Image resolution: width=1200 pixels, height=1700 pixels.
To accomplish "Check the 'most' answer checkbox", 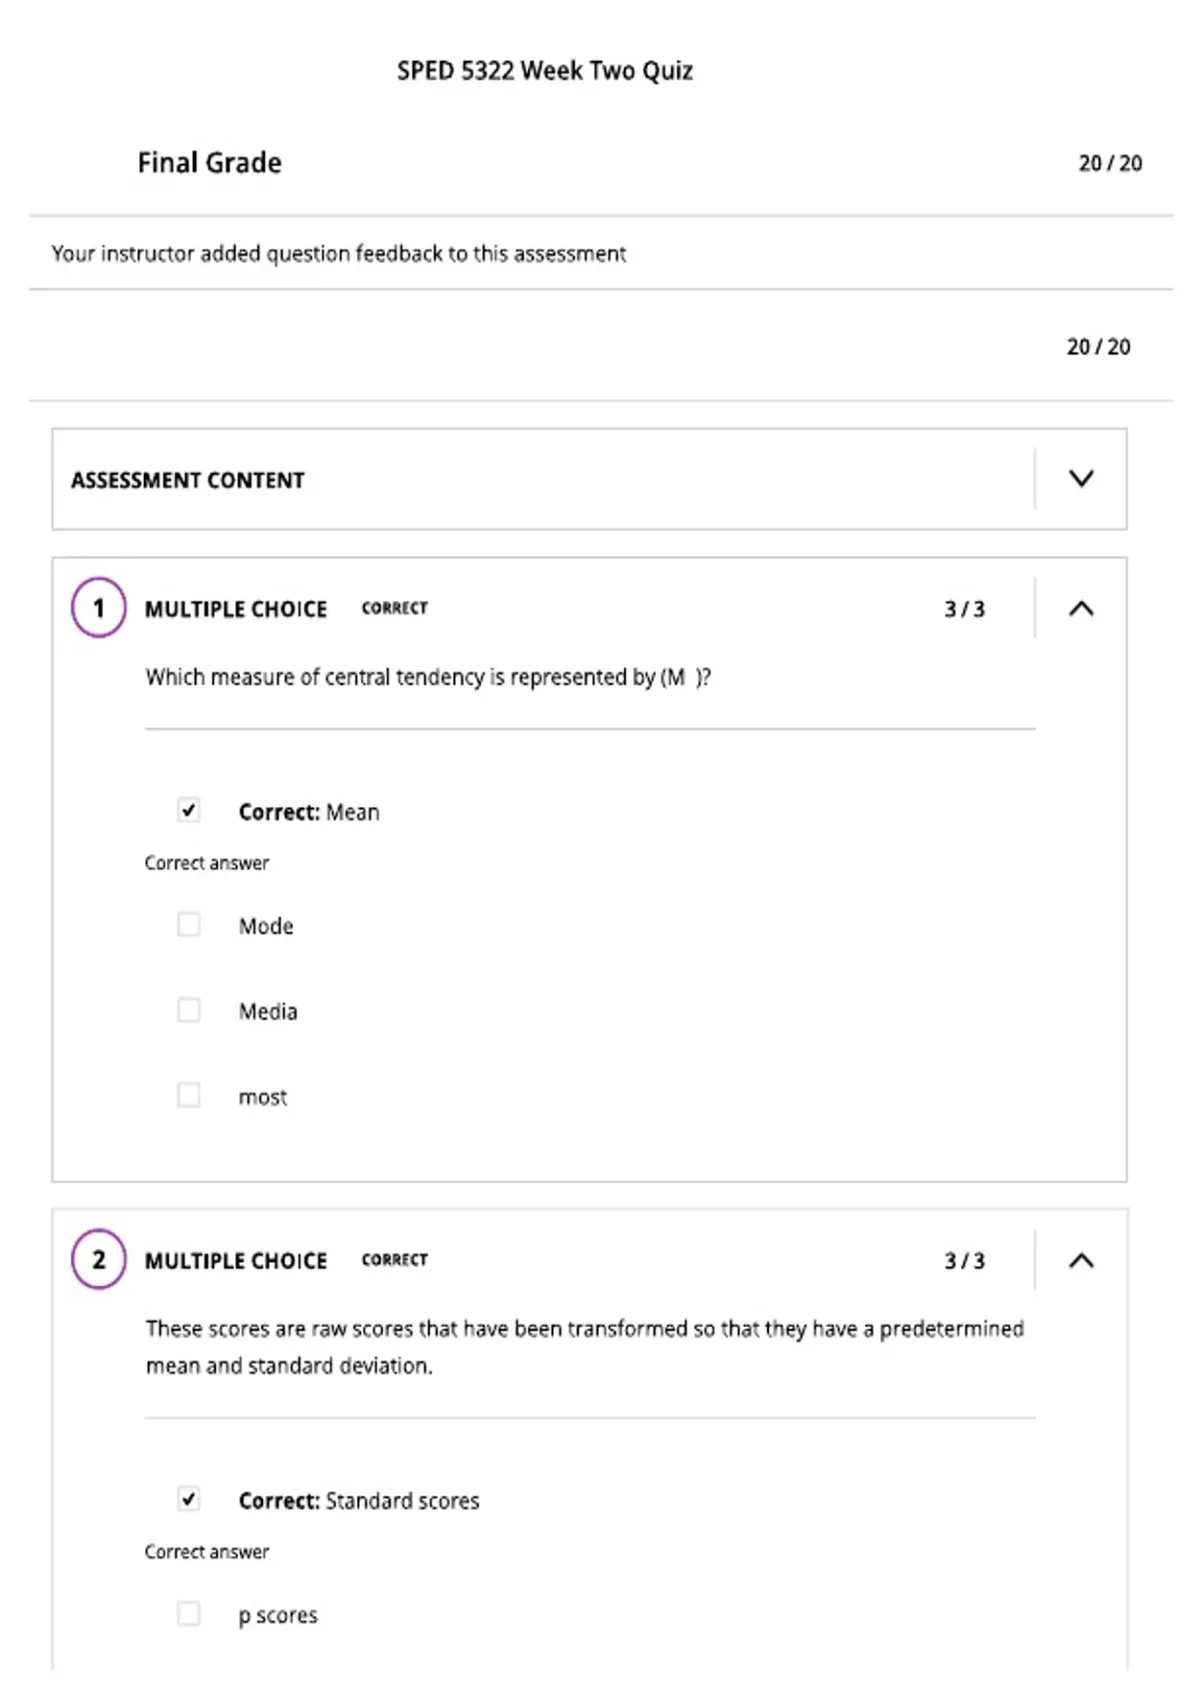I will [x=188, y=1095].
